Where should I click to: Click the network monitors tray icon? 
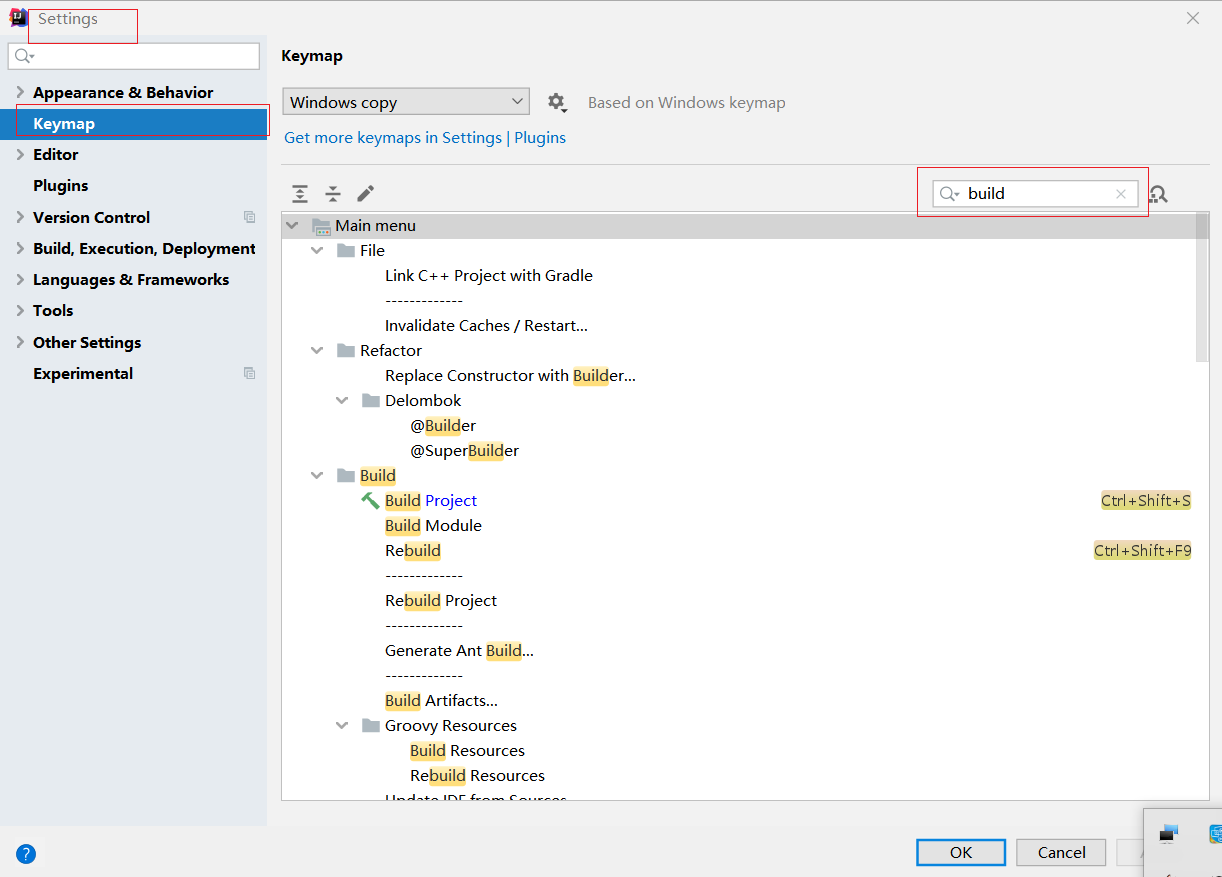point(1168,833)
